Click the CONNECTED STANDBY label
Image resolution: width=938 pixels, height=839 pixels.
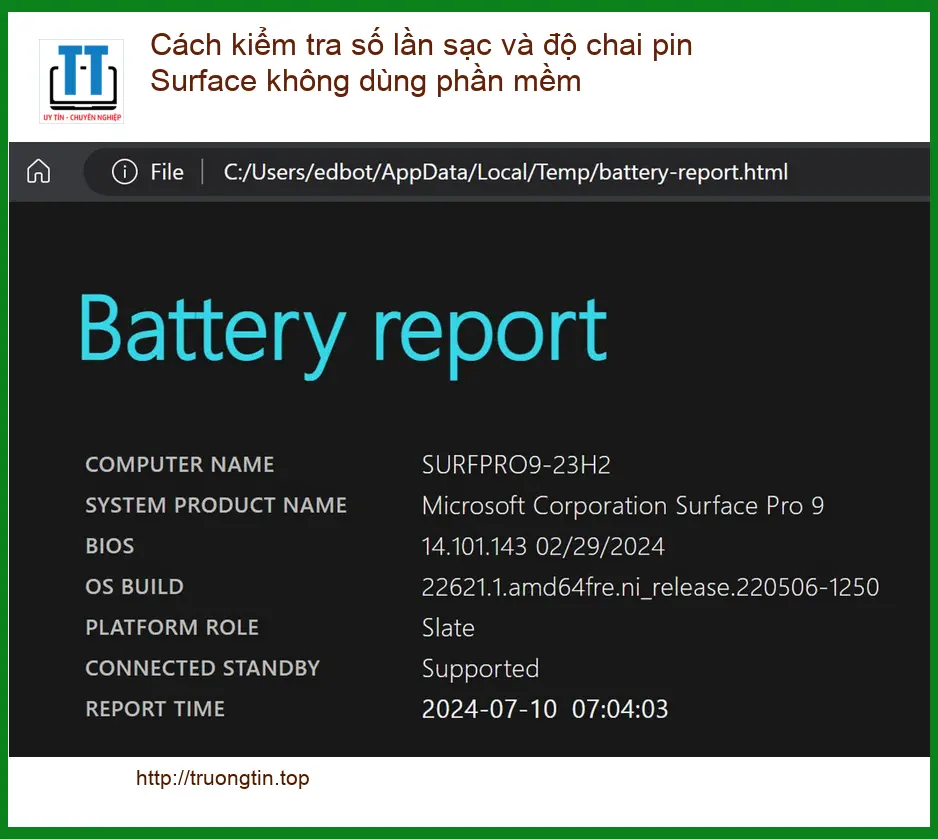pos(203,668)
